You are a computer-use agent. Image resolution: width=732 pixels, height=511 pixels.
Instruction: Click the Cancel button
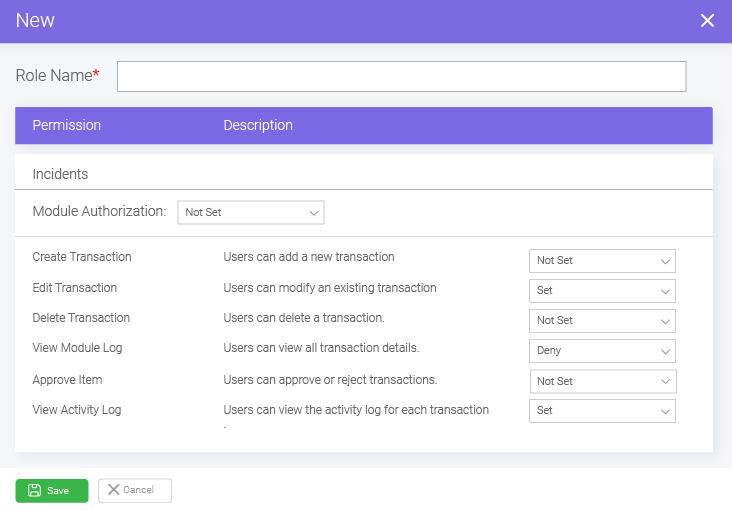[x=135, y=490]
